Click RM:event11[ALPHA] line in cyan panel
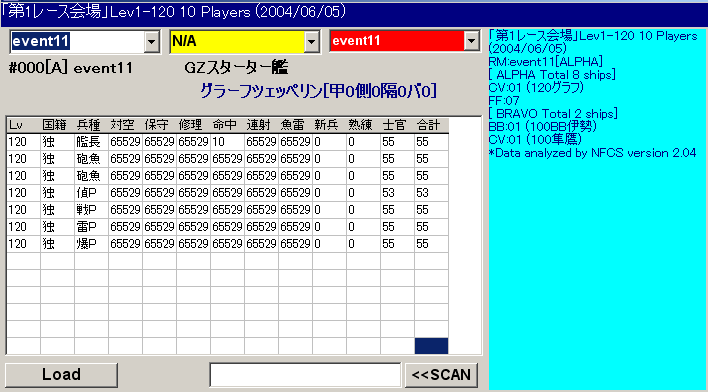708x392 pixels. (545, 61)
